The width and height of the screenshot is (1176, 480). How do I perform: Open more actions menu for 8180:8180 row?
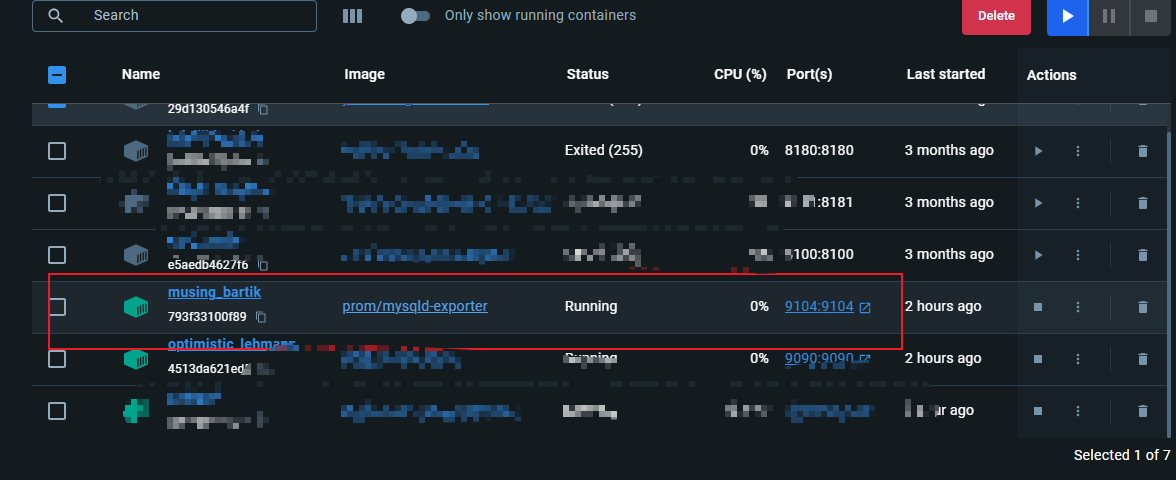click(x=1078, y=151)
